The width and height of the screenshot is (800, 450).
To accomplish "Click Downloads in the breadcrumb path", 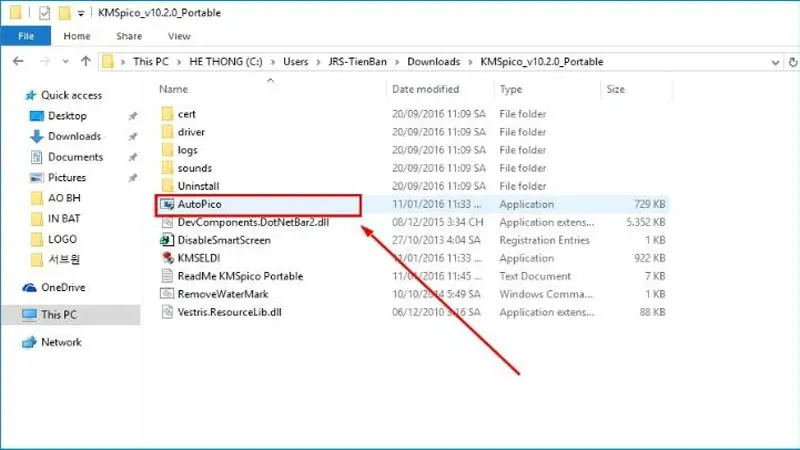I will point(433,62).
